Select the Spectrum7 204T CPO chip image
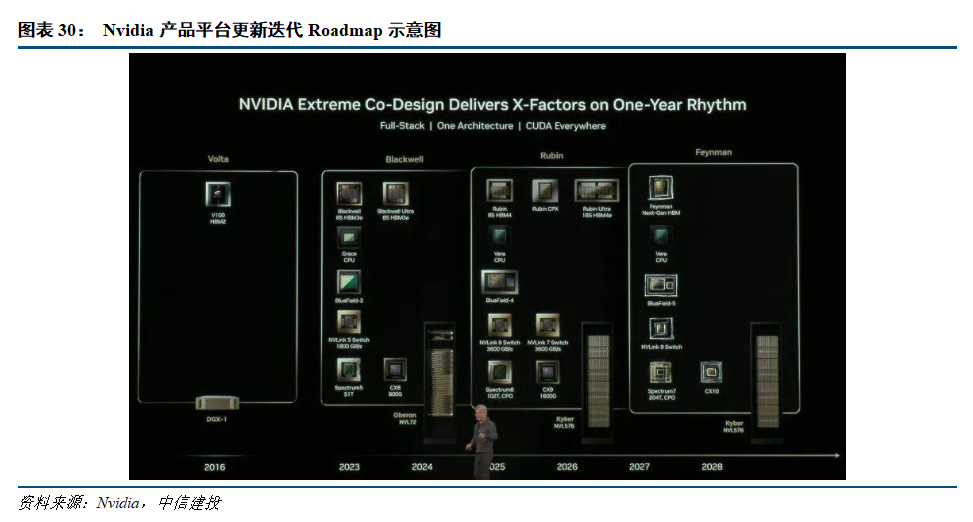973x522 pixels. 661,373
